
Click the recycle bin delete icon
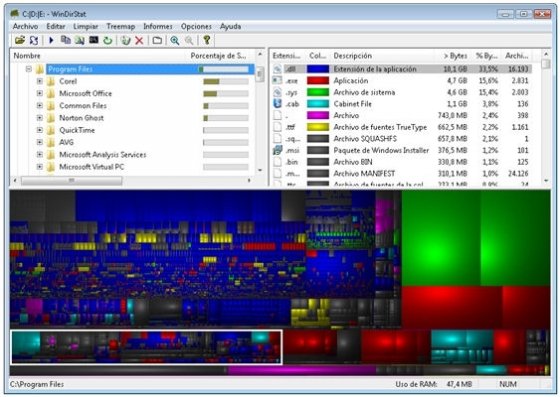pos(125,40)
